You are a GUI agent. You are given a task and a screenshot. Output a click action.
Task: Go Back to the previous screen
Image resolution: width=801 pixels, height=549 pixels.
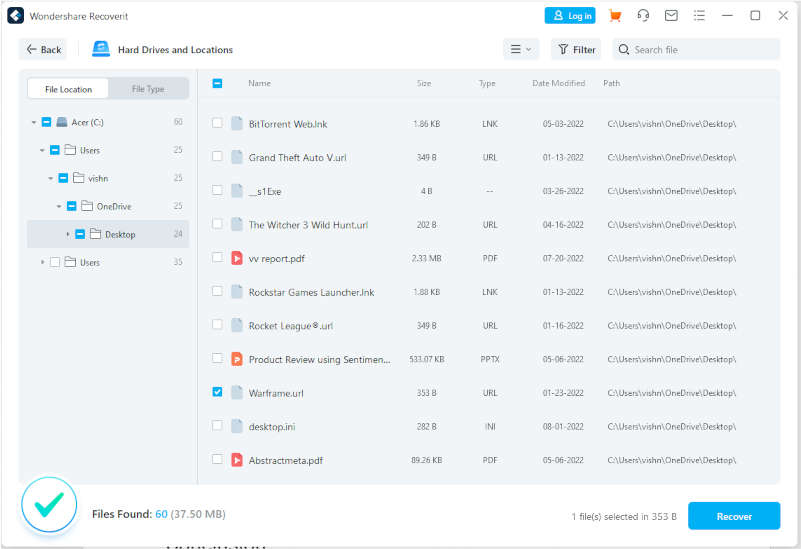43,49
